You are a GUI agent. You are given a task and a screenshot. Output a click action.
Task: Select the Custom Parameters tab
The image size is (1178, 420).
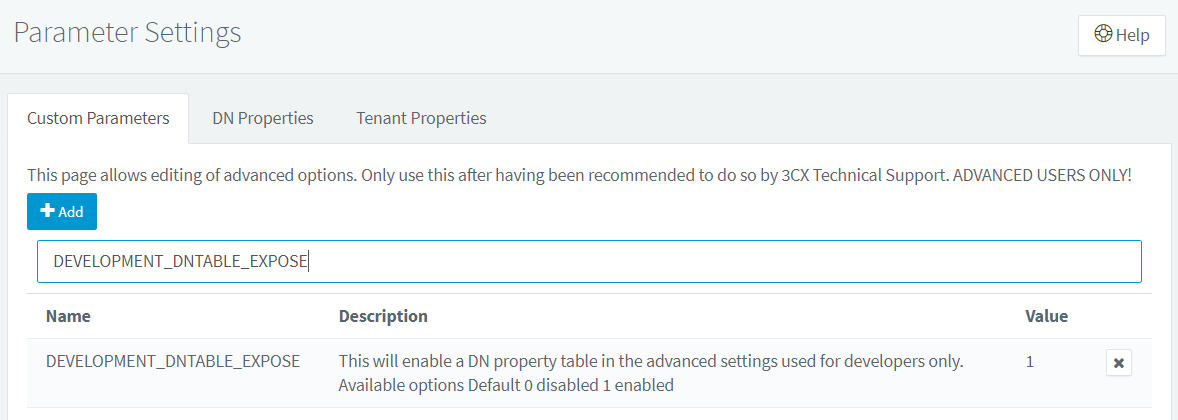coord(98,118)
